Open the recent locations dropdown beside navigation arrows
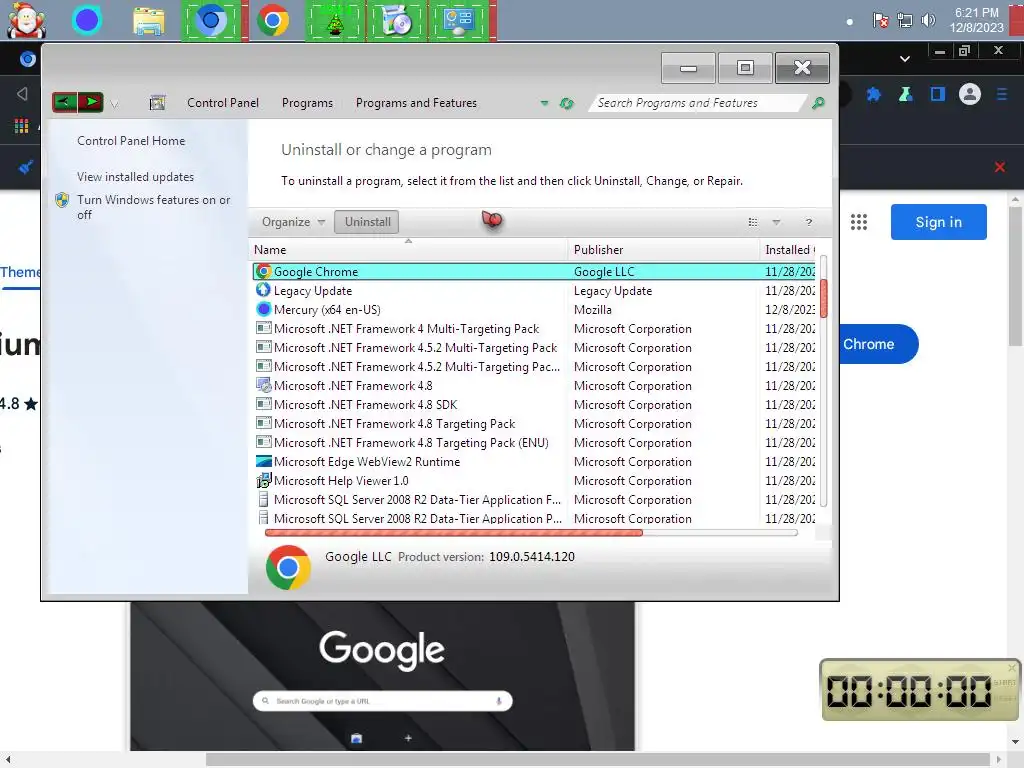Screen dimensions: 1024x768 (114, 104)
